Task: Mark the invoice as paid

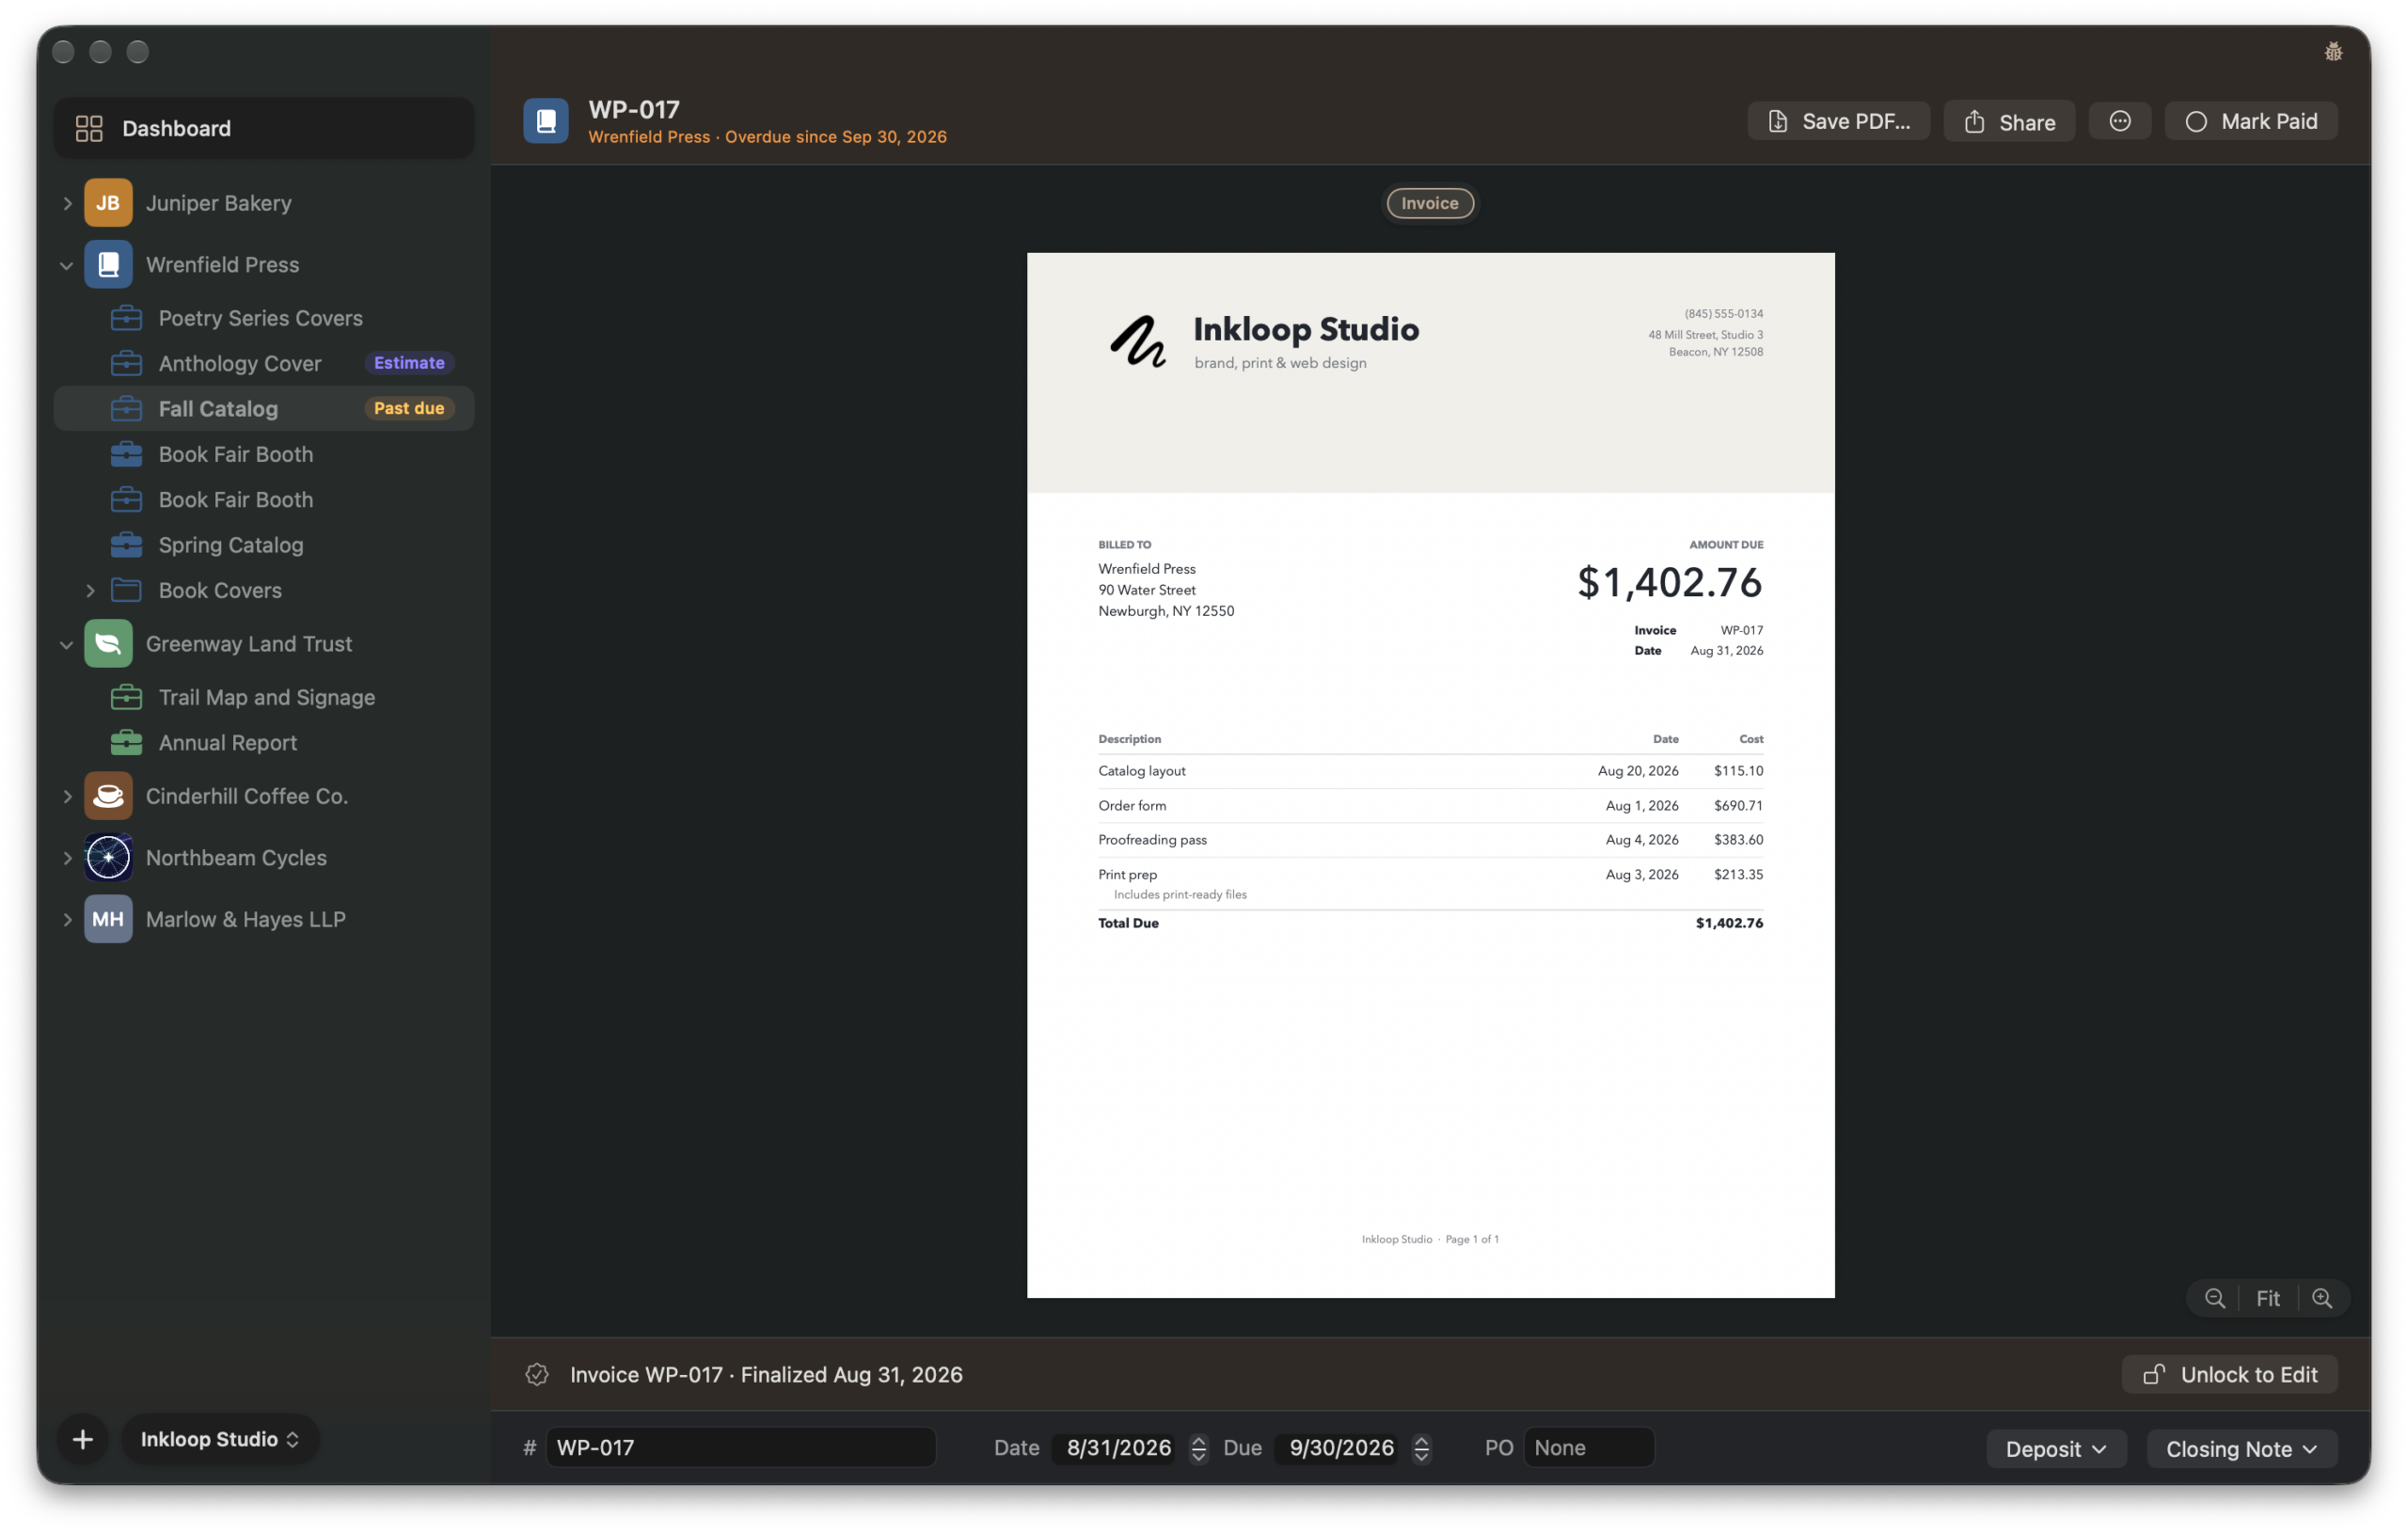Action: coord(2251,122)
